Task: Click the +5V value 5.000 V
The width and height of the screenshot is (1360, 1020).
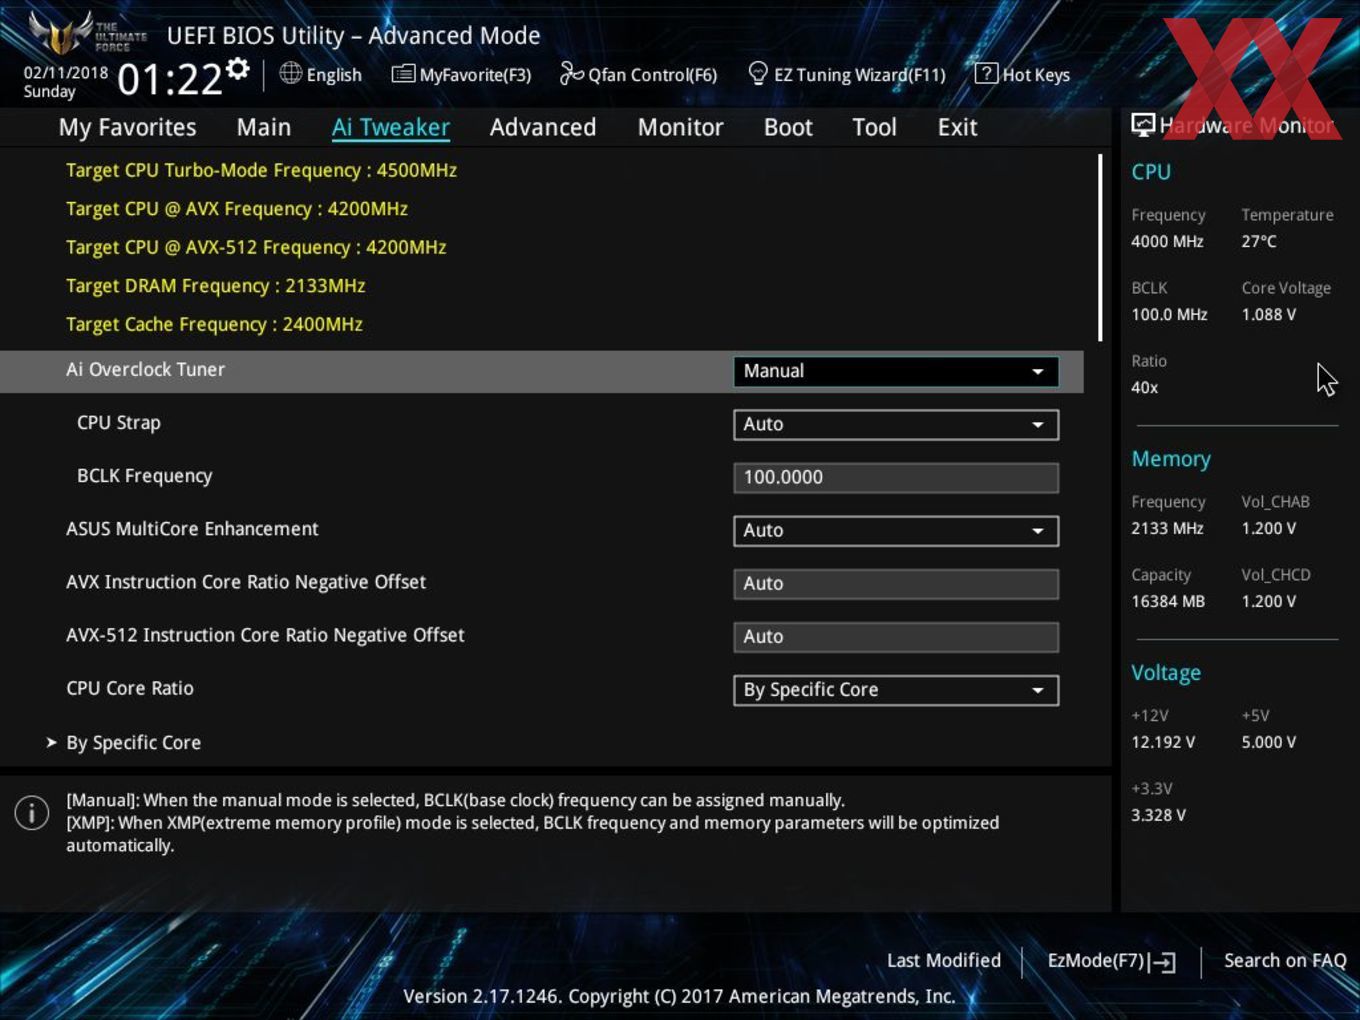Action: pos(1269,742)
